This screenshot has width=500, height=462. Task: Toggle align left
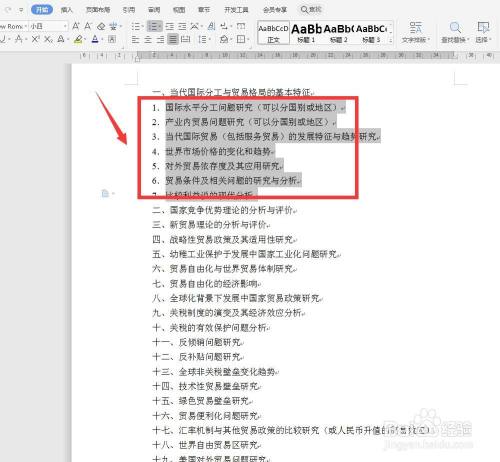(x=135, y=40)
